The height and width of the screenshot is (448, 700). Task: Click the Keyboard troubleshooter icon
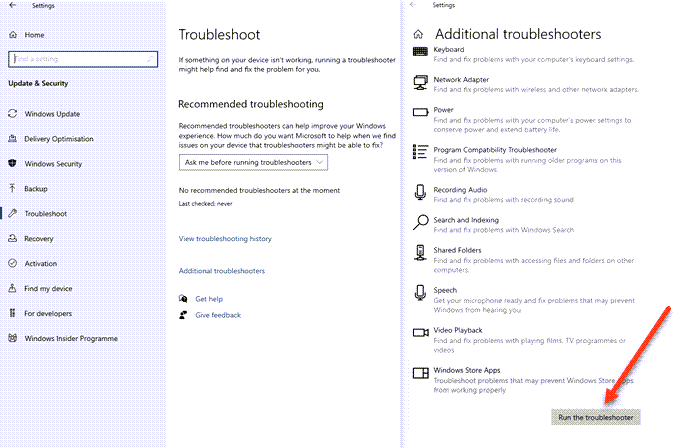click(420, 52)
